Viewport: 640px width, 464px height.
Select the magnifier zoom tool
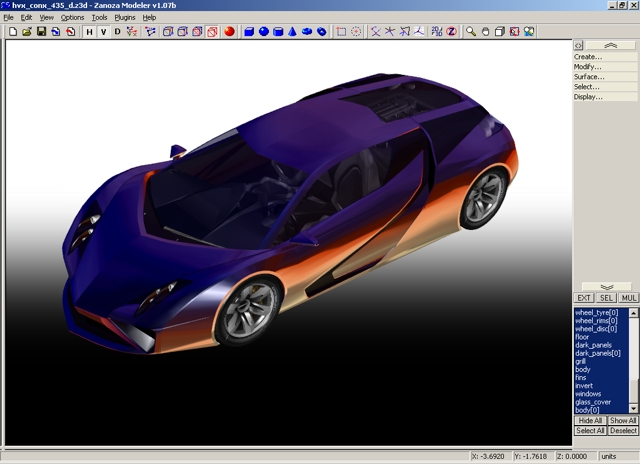click(472, 32)
